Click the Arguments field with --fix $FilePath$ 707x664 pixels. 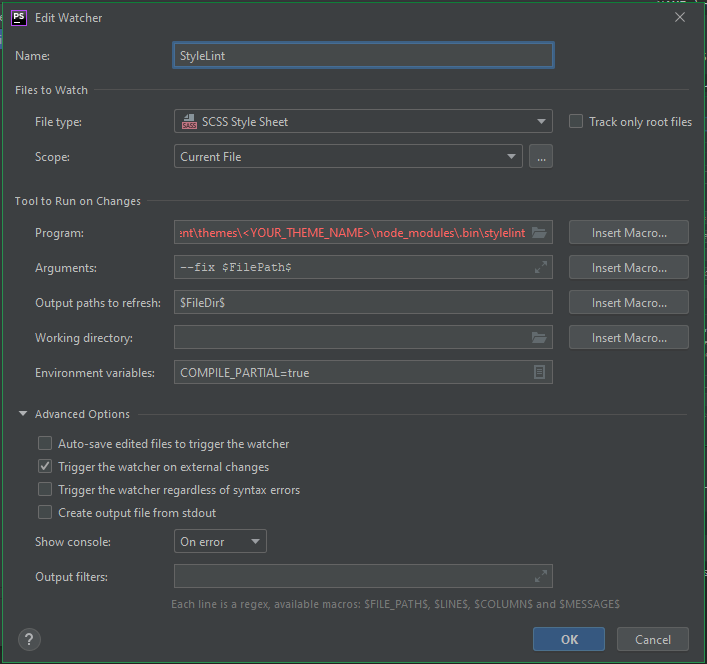(x=363, y=267)
